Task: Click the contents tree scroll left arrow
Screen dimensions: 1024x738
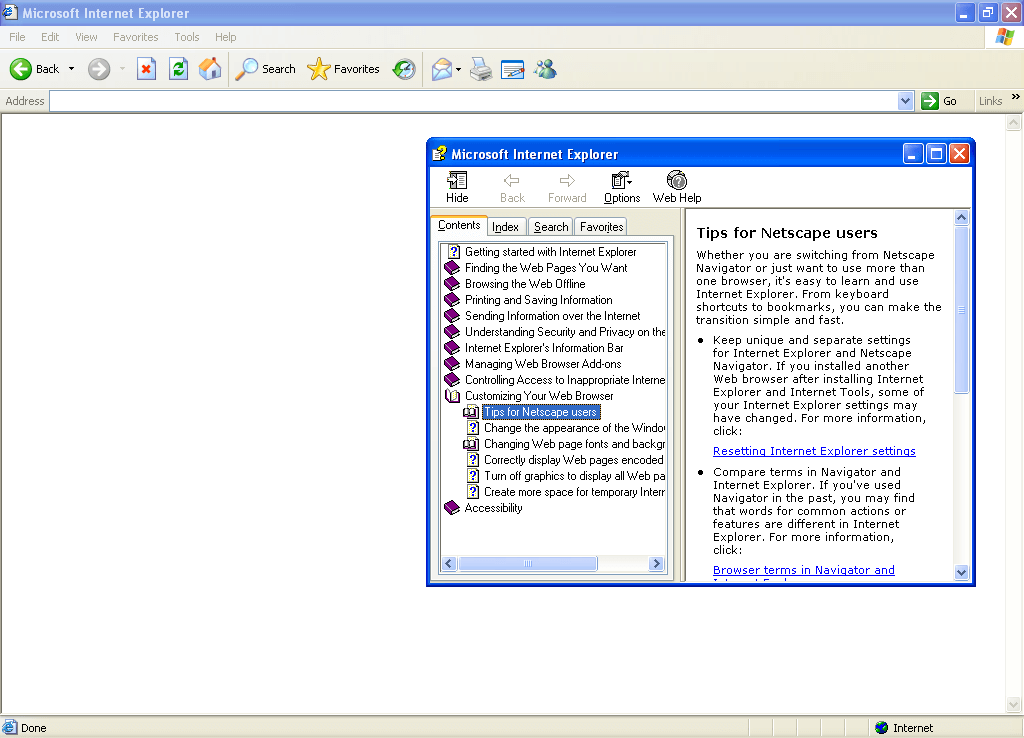Action: pos(449,564)
